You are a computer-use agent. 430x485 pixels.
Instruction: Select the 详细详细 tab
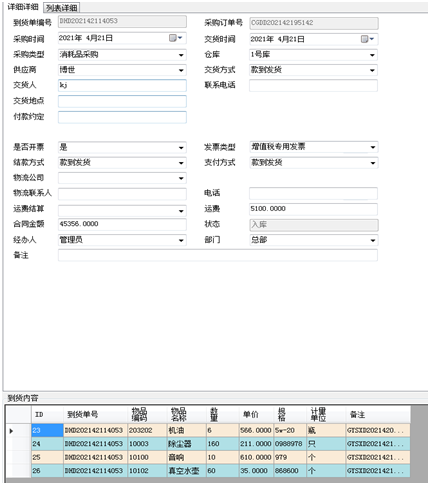coord(23,7)
